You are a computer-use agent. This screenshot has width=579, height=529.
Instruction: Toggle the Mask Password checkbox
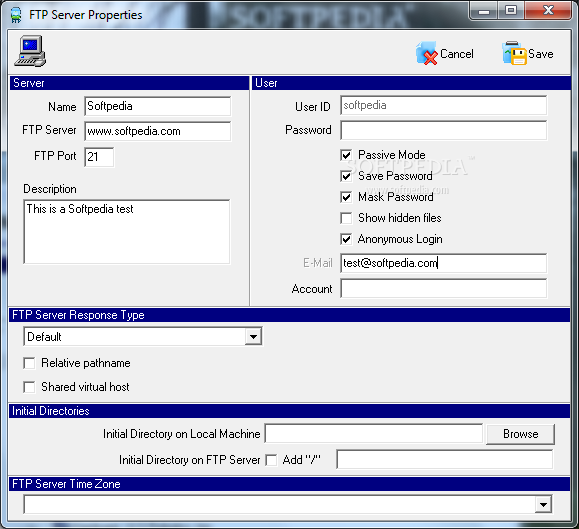click(346, 197)
